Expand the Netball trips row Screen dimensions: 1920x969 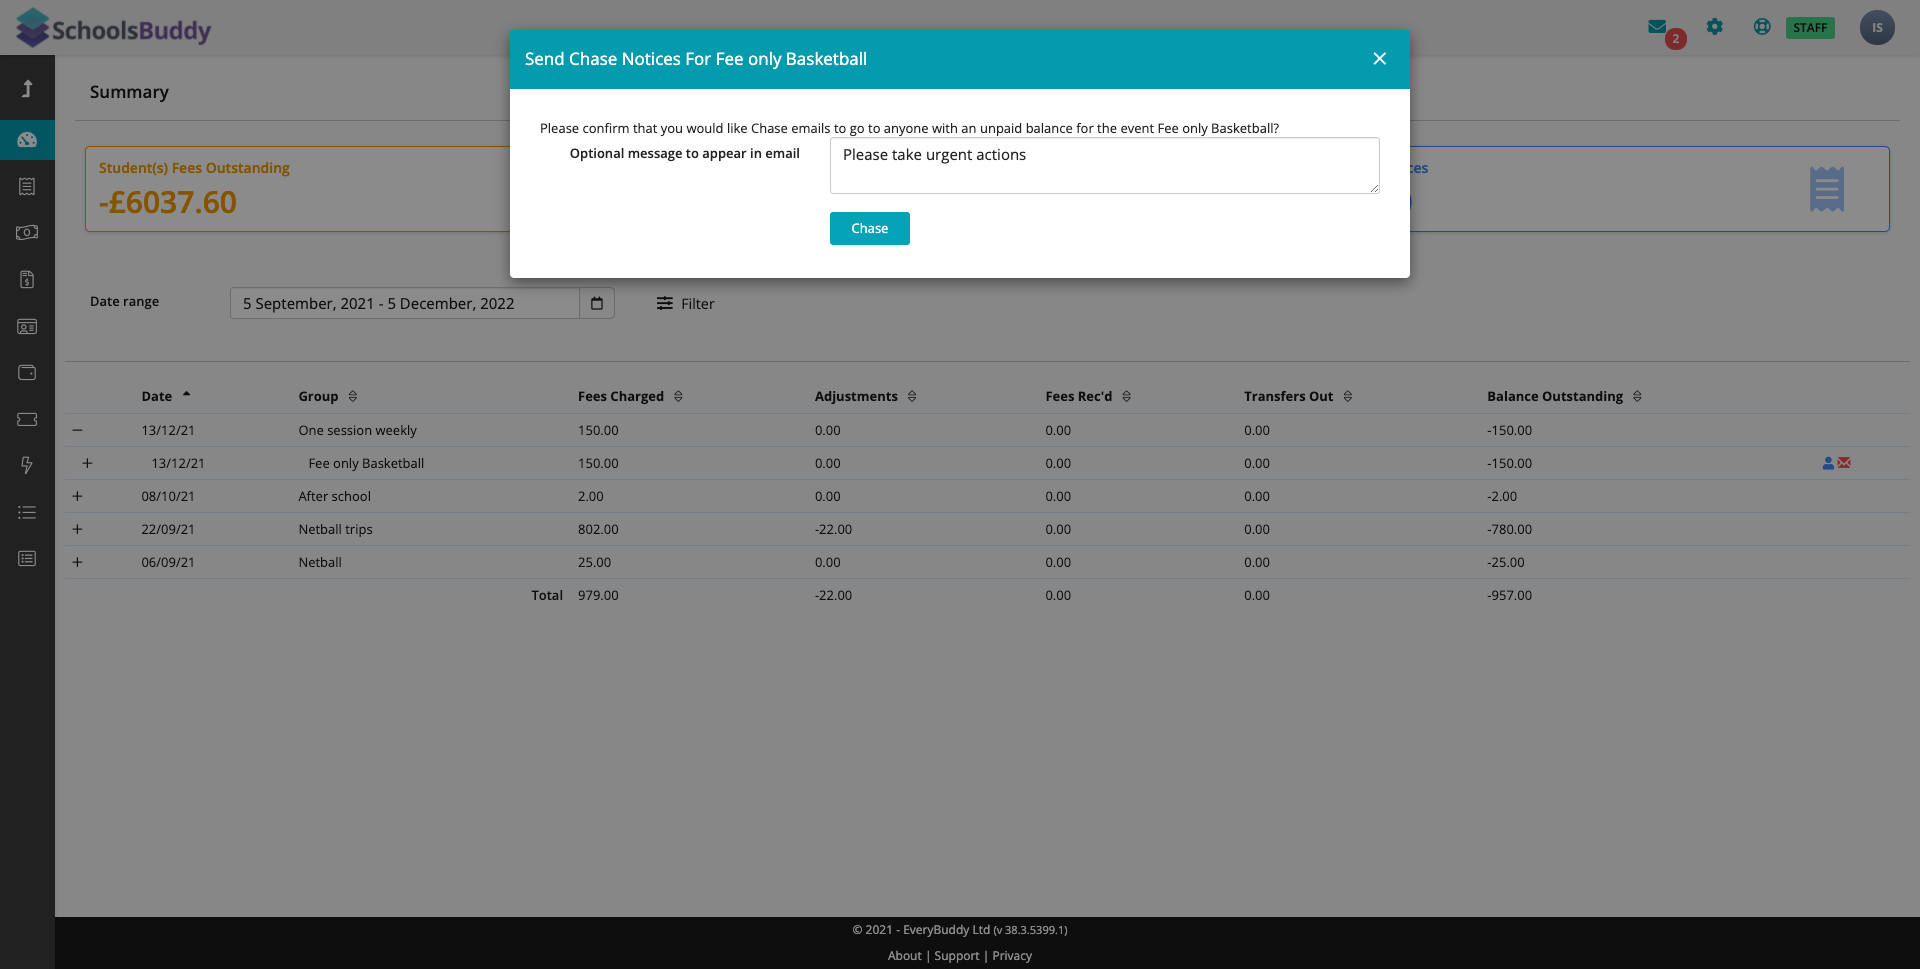click(x=77, y=529)
